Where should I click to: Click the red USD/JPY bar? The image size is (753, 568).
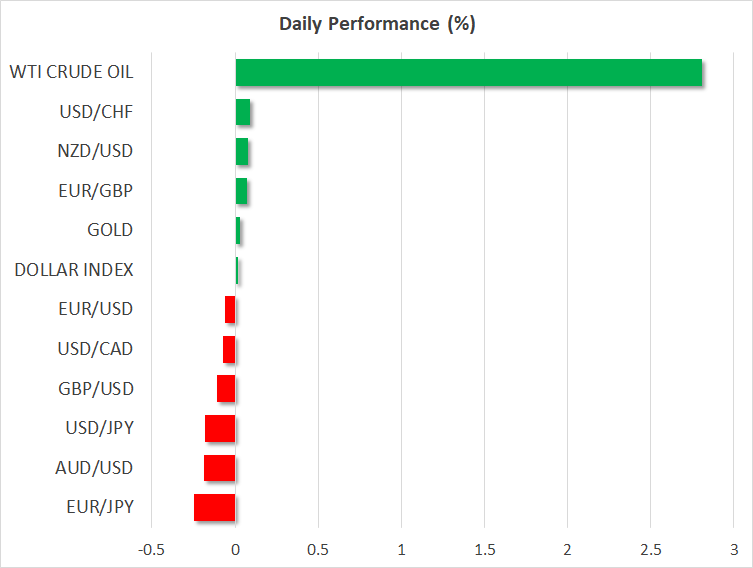coord(220,429)
